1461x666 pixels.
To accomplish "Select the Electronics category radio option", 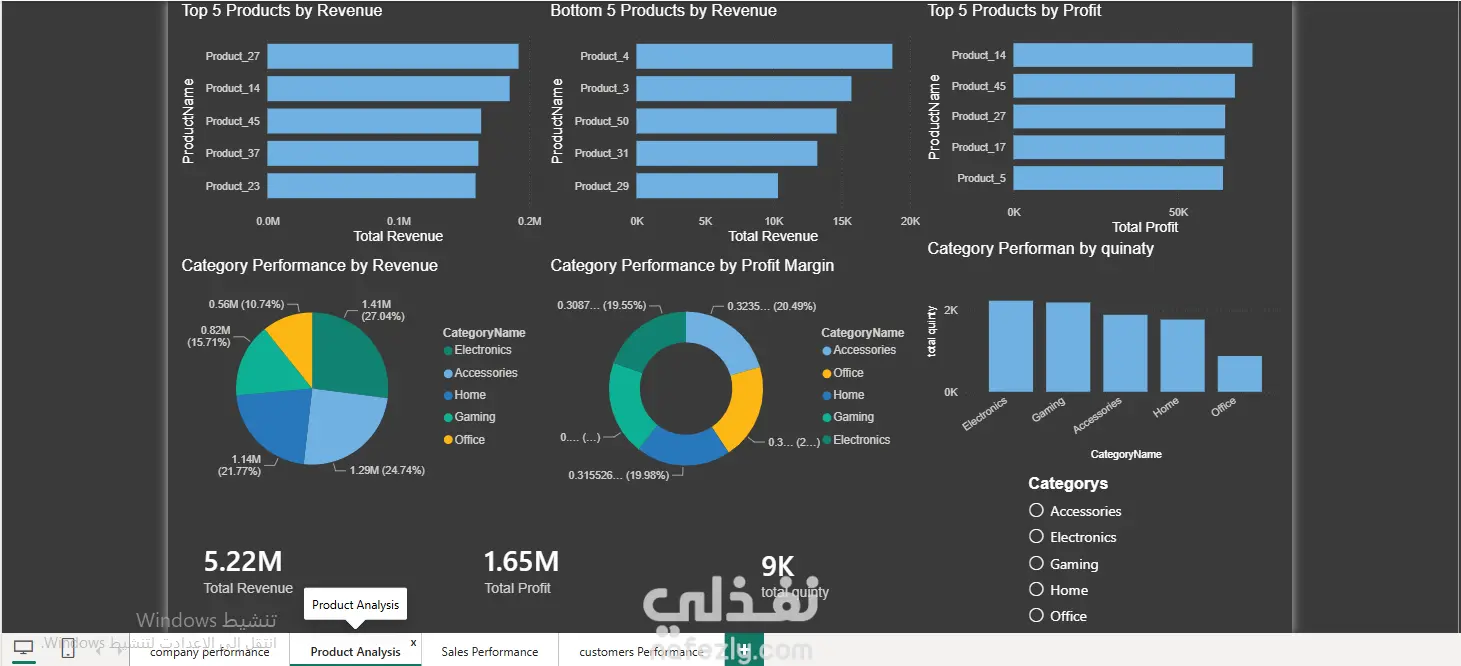I will 1036,536.
